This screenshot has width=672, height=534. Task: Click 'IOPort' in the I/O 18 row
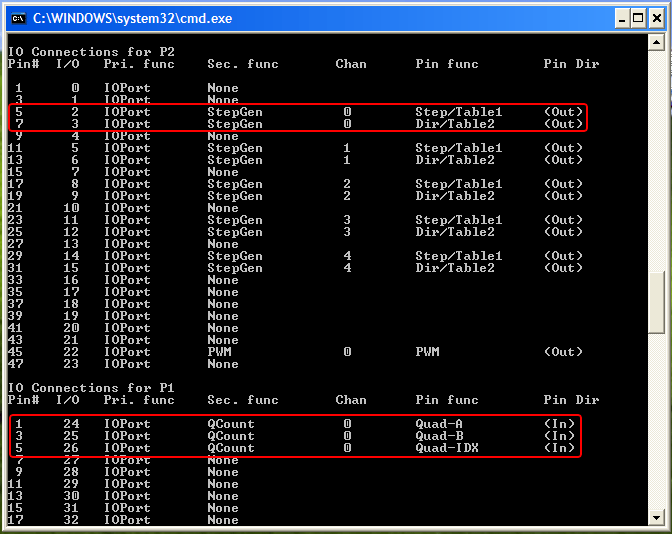tap(127, 304)
